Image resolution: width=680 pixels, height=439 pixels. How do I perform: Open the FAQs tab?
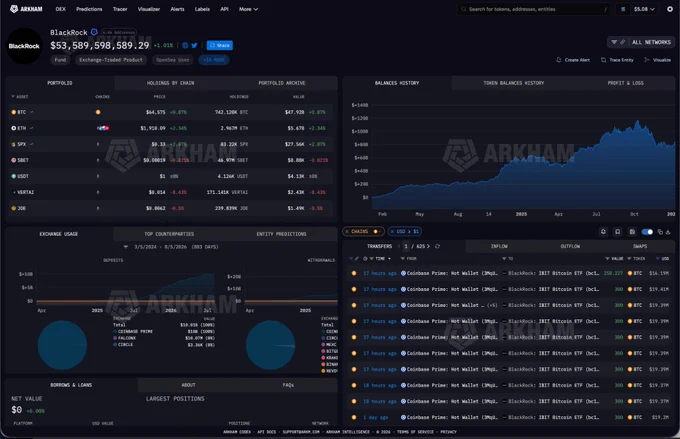[x=288, y=385]
